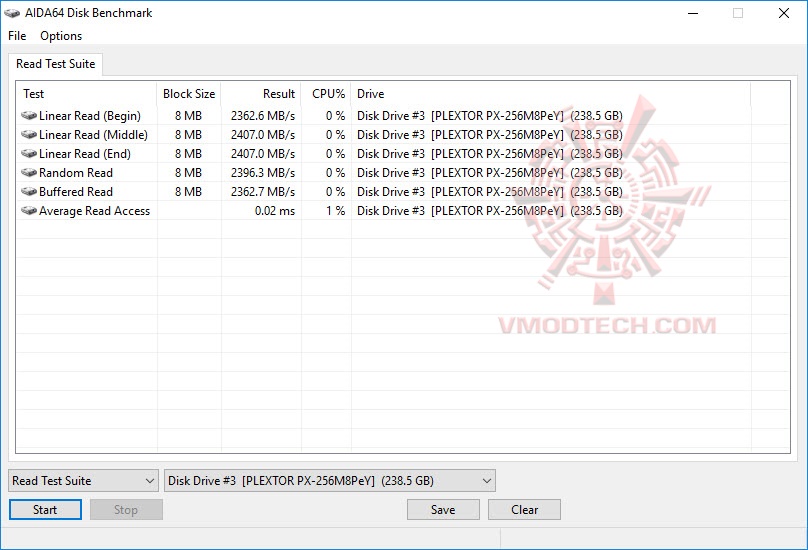Open the Options menu
The height and width of the screenshot is (550, 808).
click(61, 36)
